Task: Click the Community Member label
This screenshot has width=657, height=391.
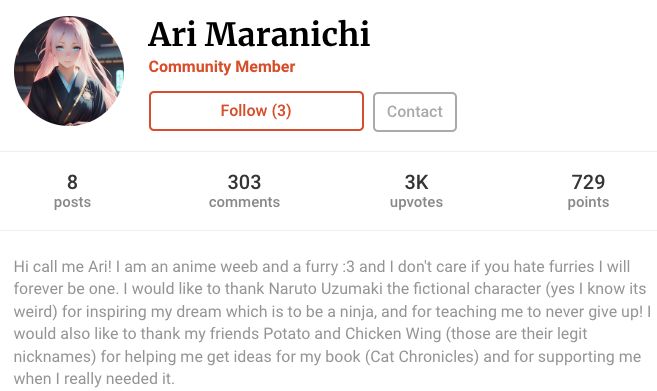Action: pos(222,67)
